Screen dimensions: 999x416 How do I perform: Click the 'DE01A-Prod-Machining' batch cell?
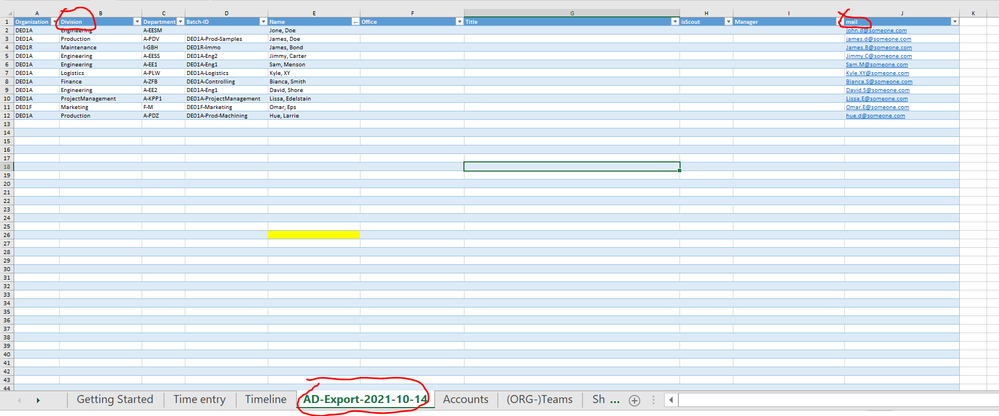[x=227, y=116]
